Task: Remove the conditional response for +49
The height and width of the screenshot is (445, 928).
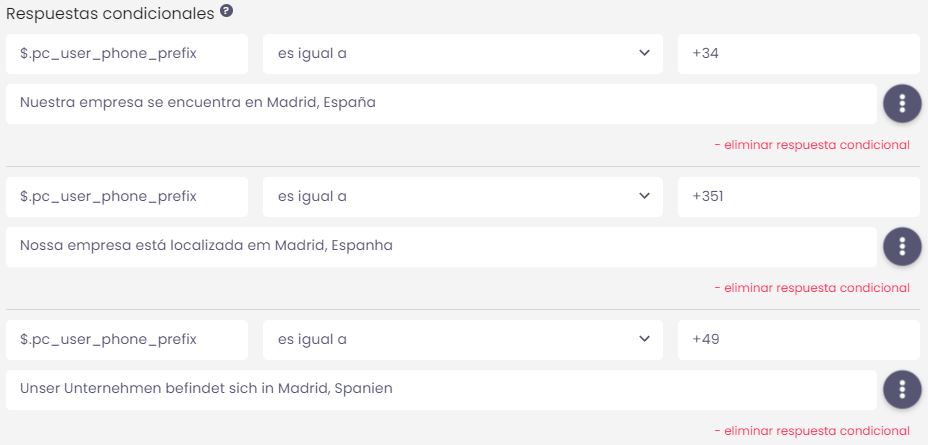Action: [x=812, y=431]
